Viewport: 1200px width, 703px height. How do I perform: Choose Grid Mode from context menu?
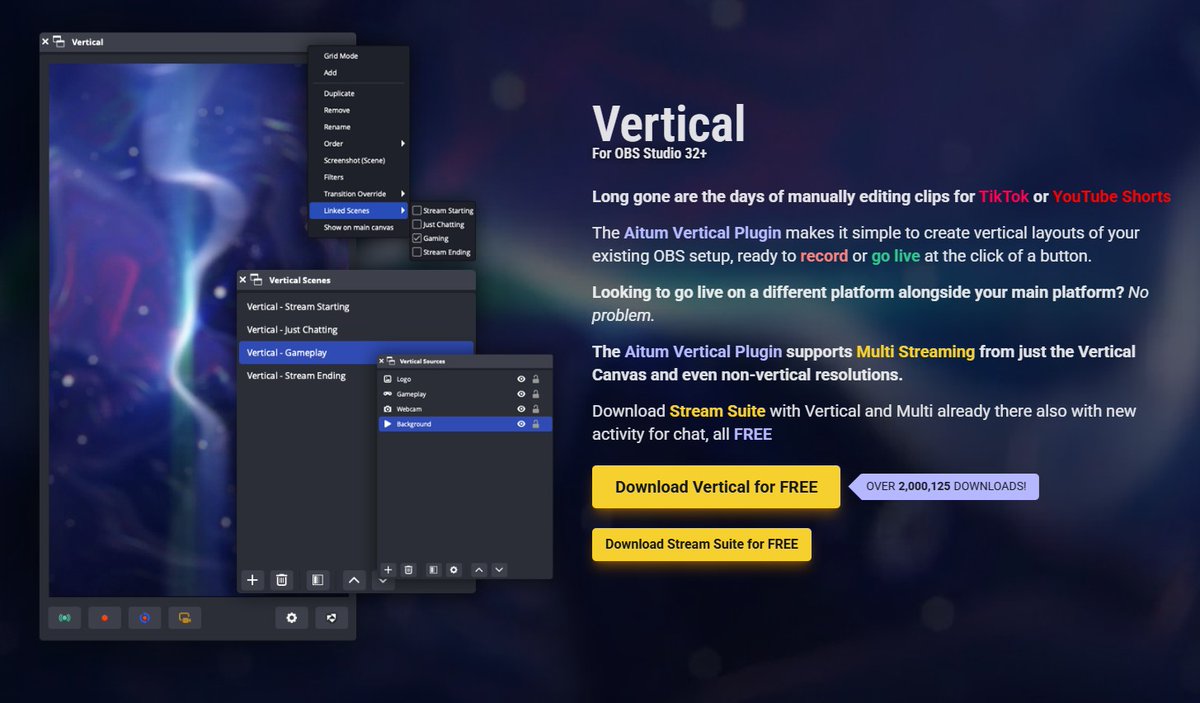pos(341,56)
